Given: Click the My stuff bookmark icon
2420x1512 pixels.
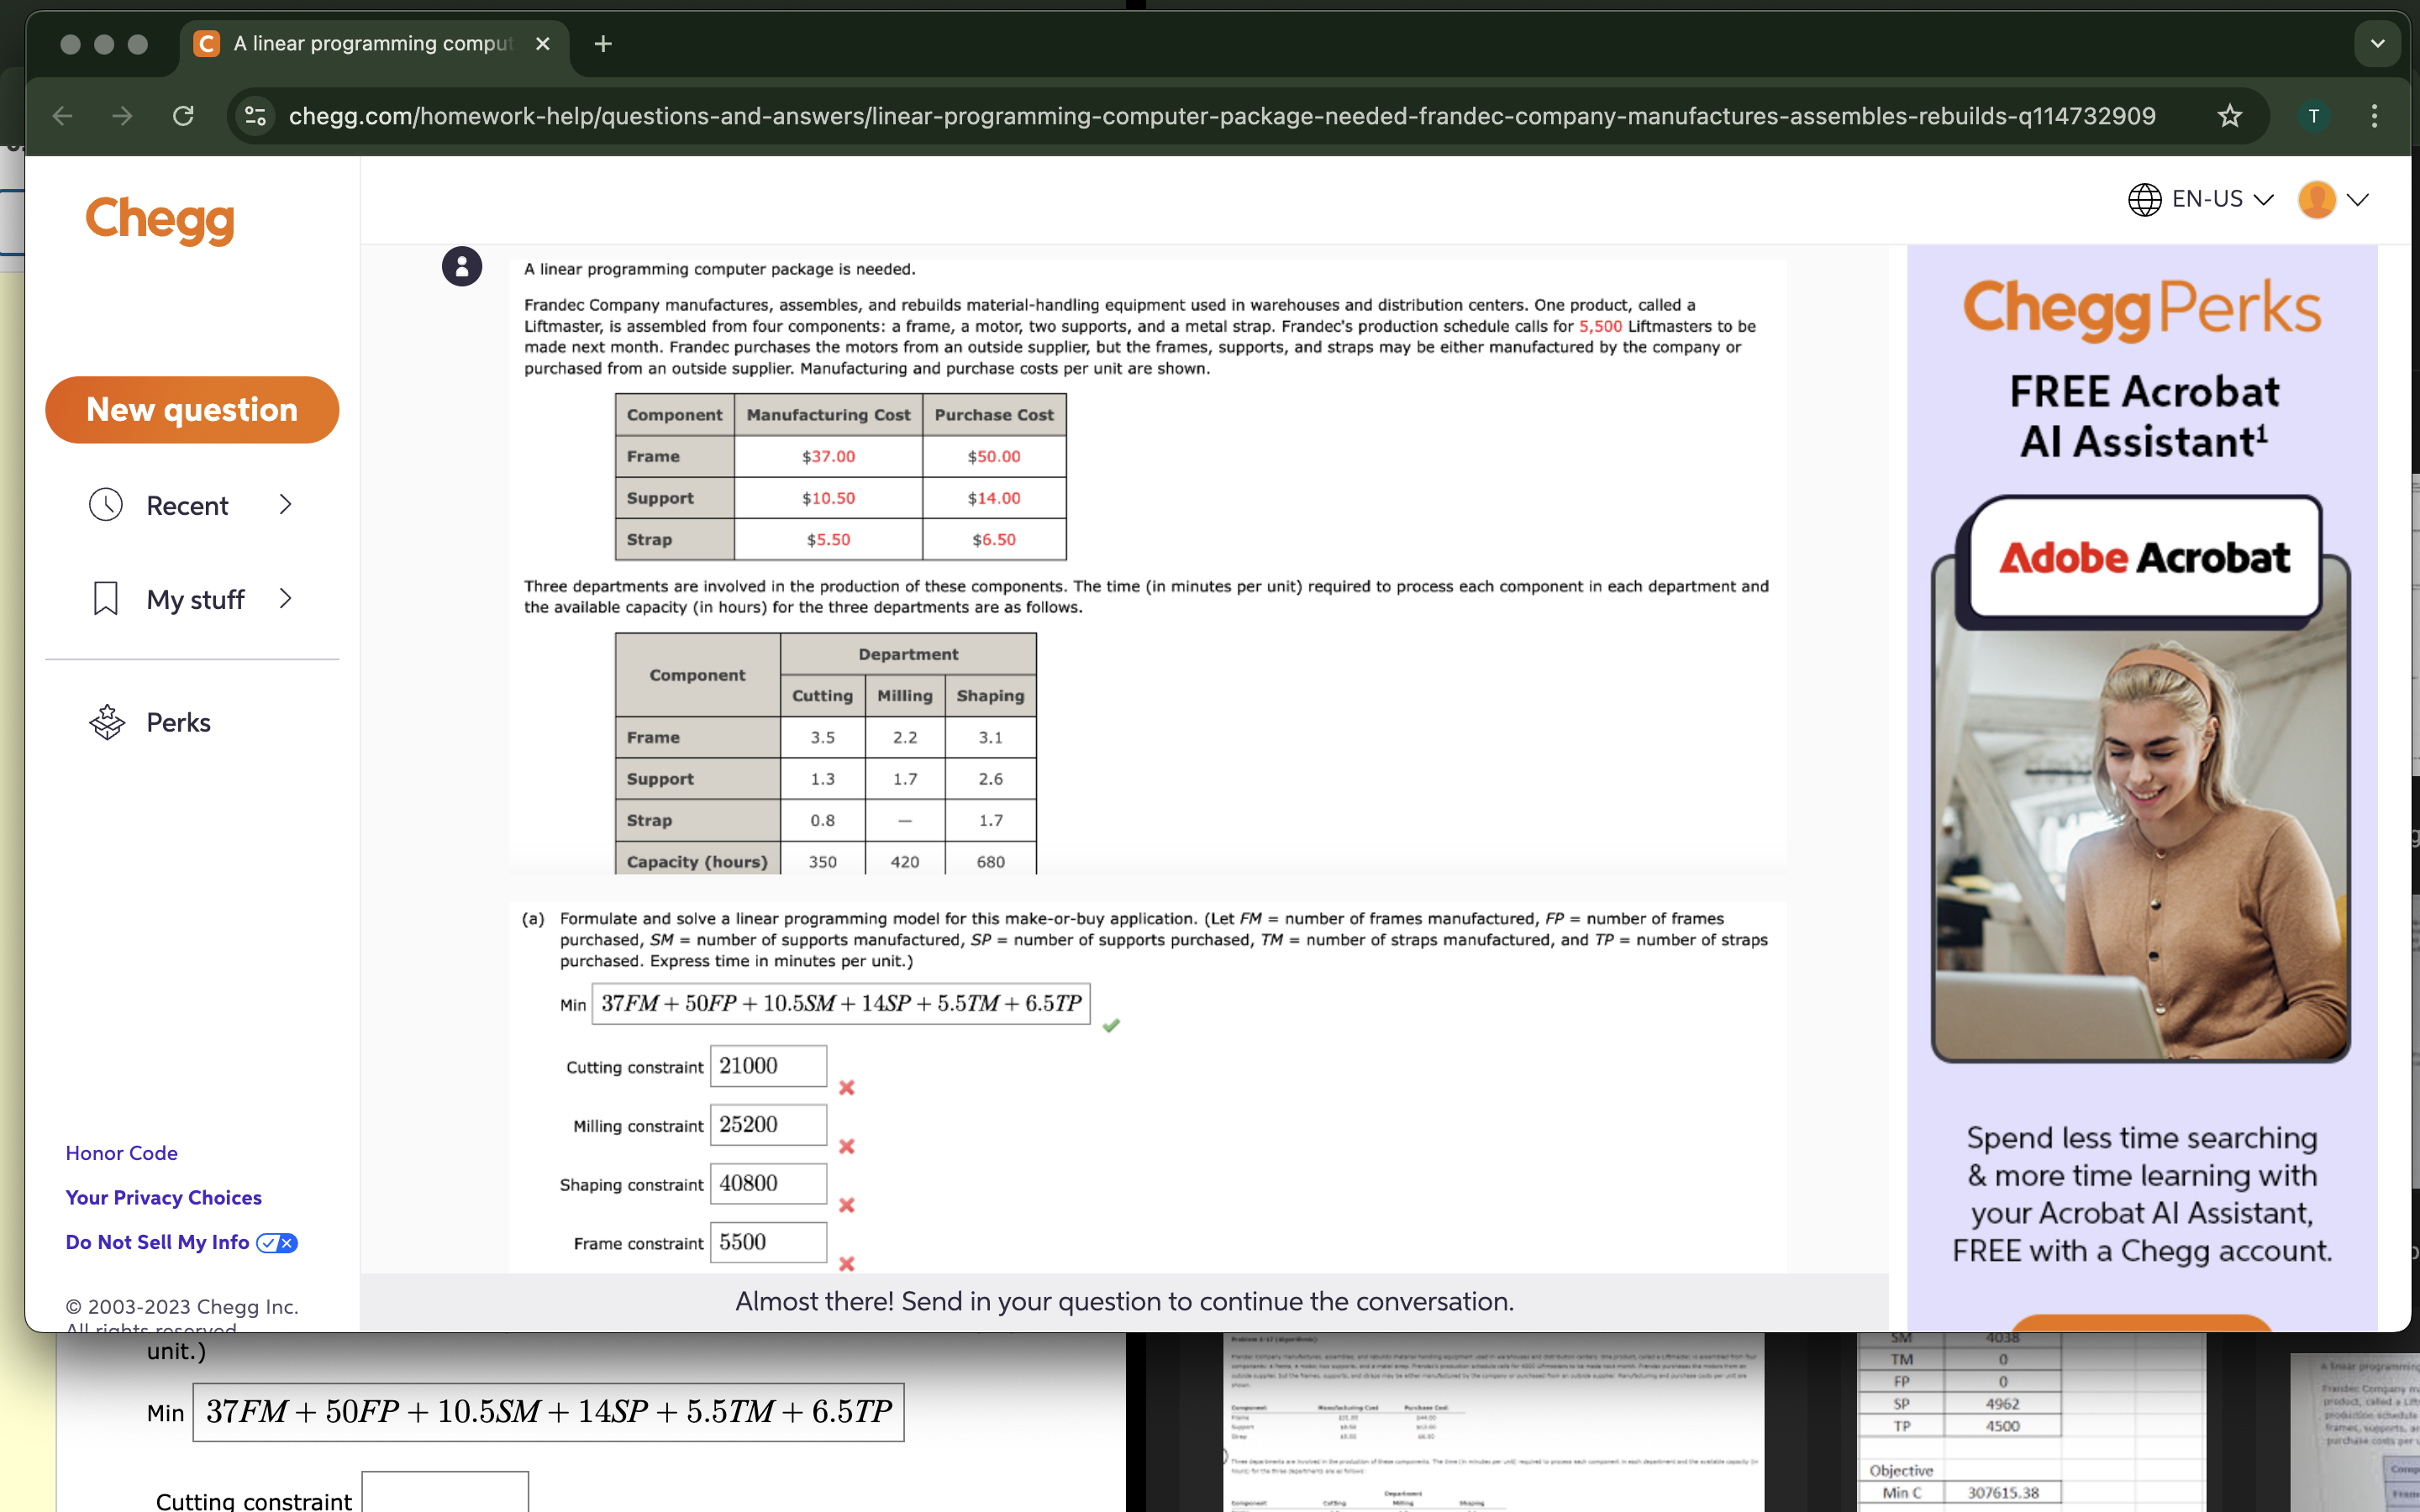Looking at the screenshot, I should (106, 598).
